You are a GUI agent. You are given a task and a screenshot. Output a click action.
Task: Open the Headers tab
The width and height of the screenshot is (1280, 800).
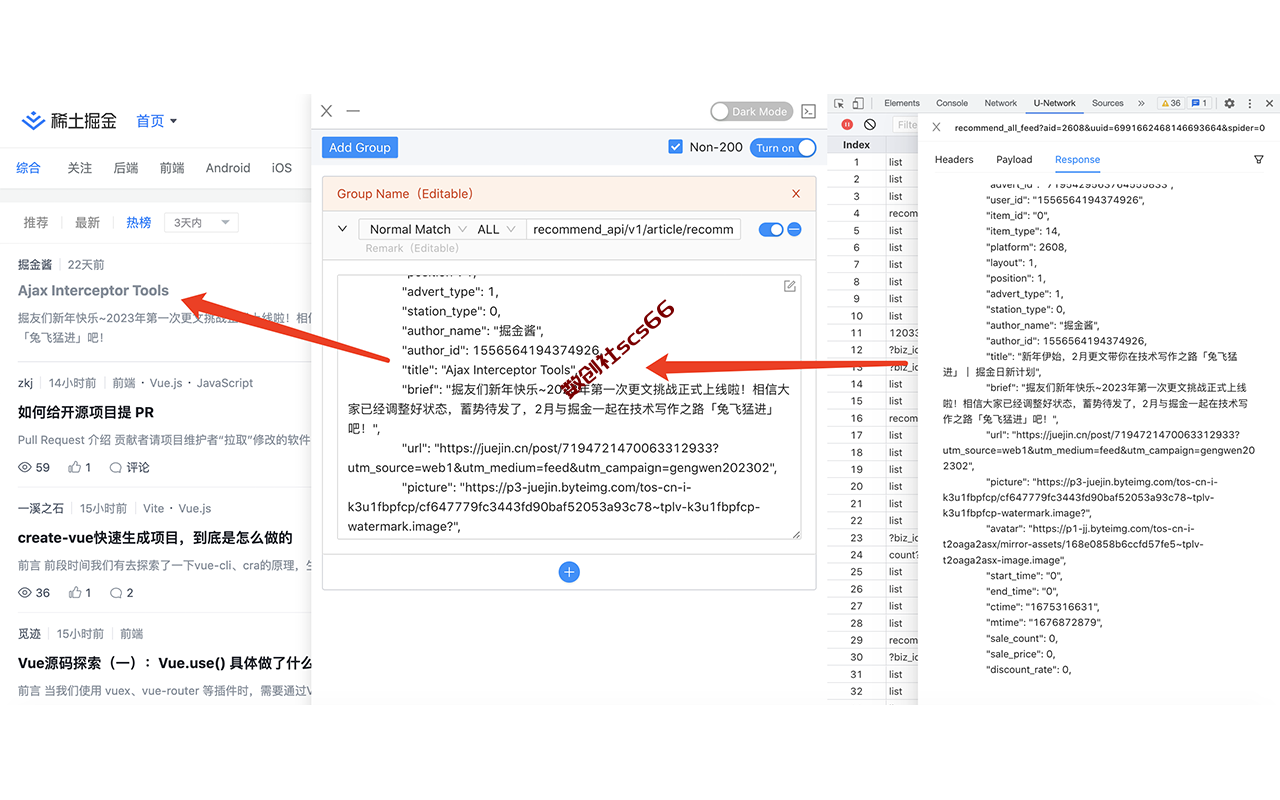tap(954, 160)
